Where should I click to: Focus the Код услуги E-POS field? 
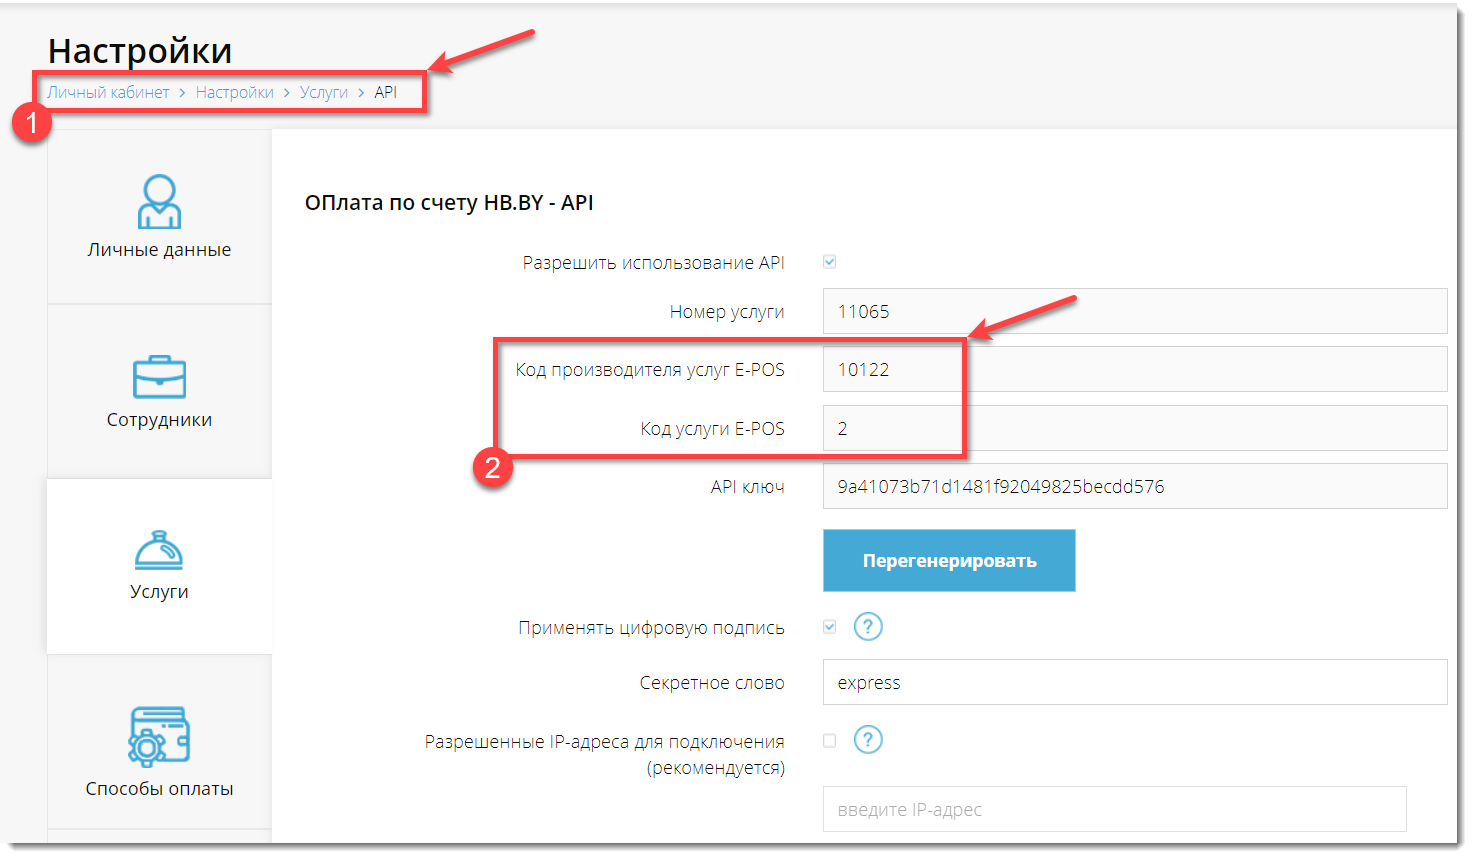[1135, 428]
